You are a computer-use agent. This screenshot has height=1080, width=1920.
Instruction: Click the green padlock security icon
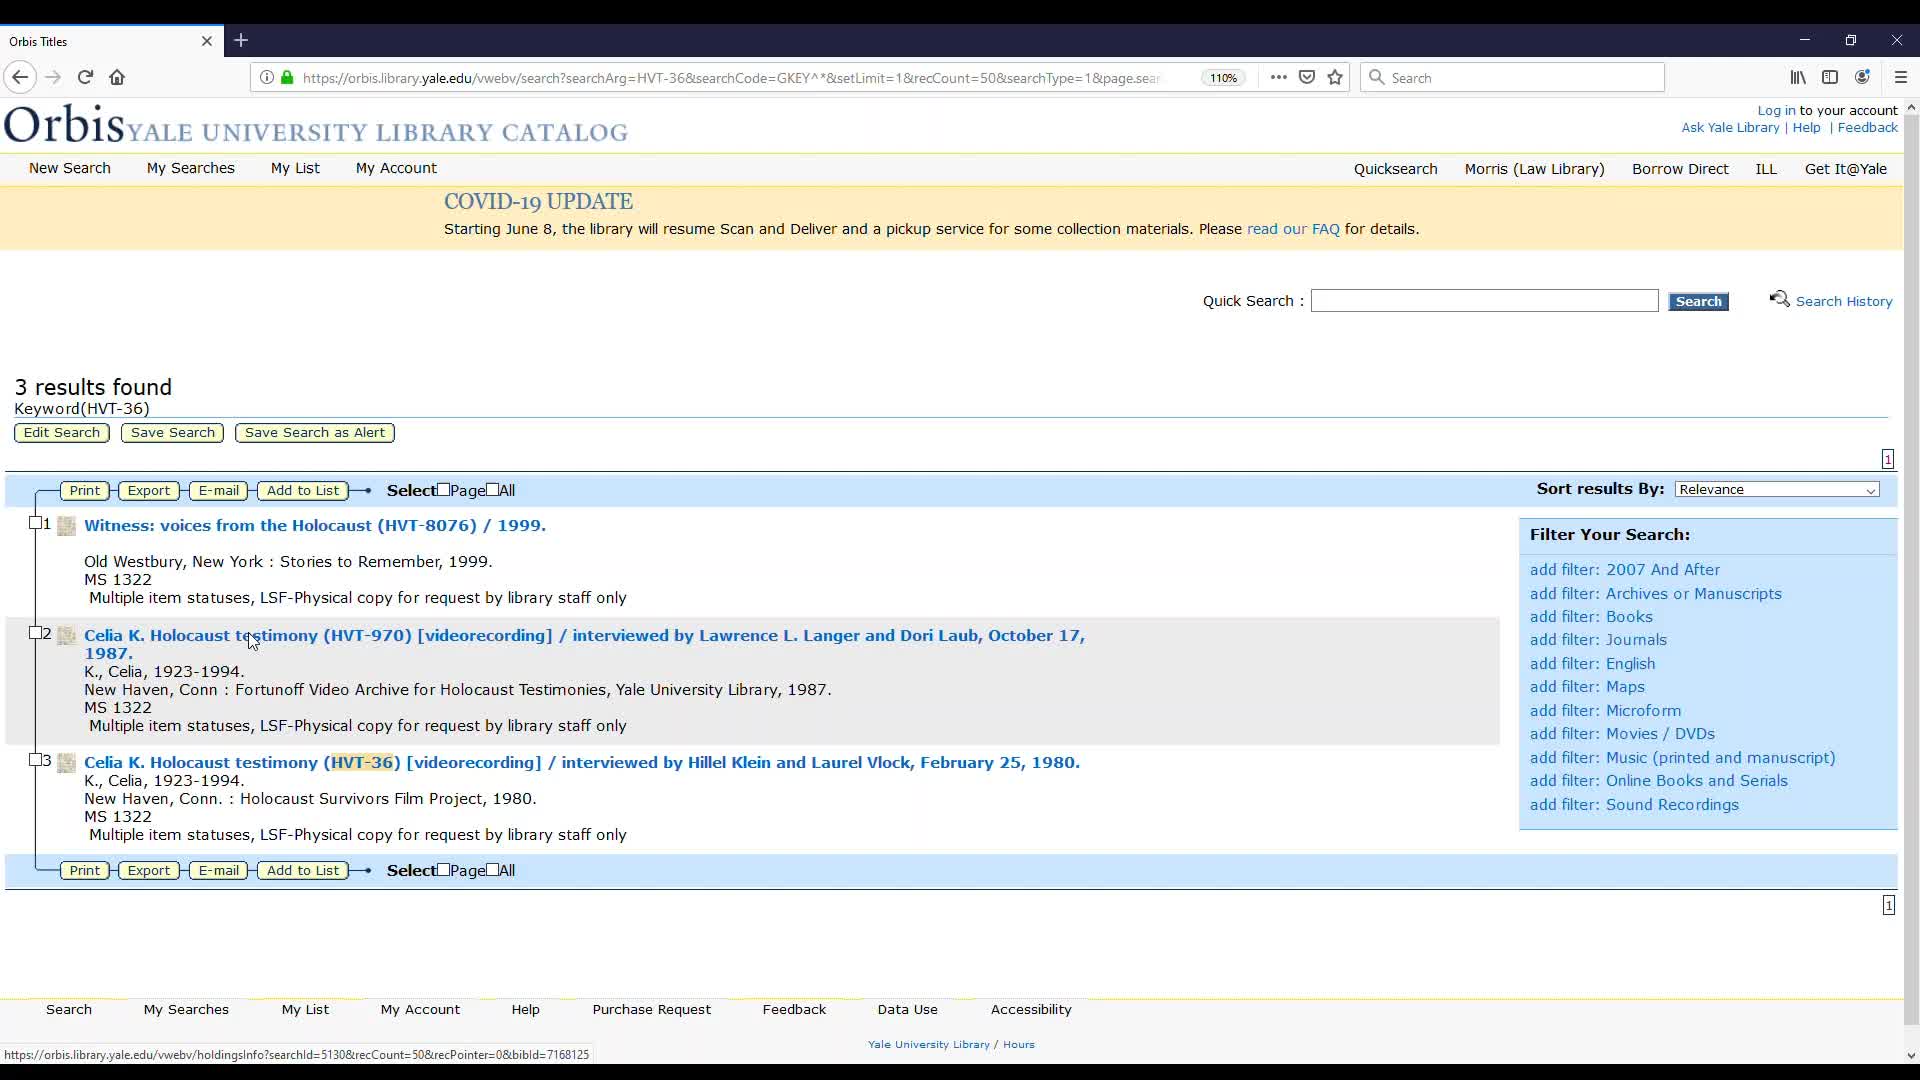(x=287, y=77)
